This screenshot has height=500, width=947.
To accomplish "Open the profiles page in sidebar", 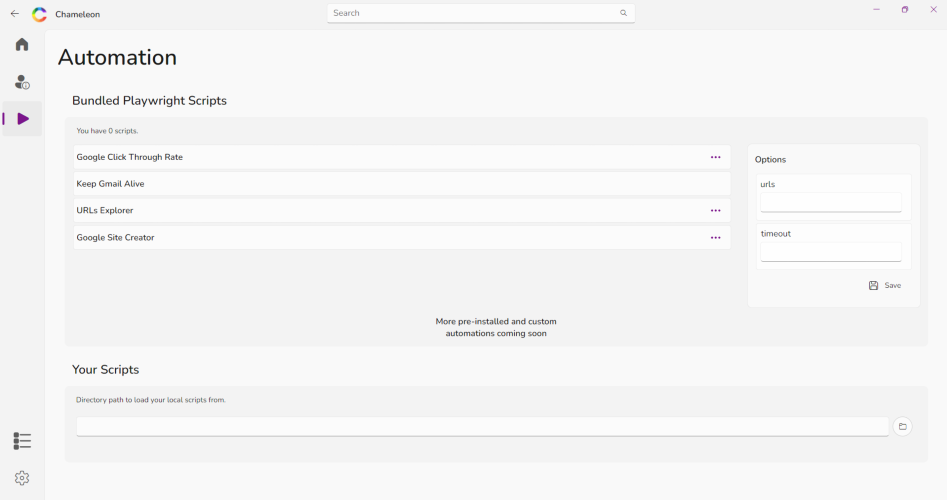I will click(x=22, y=82).
